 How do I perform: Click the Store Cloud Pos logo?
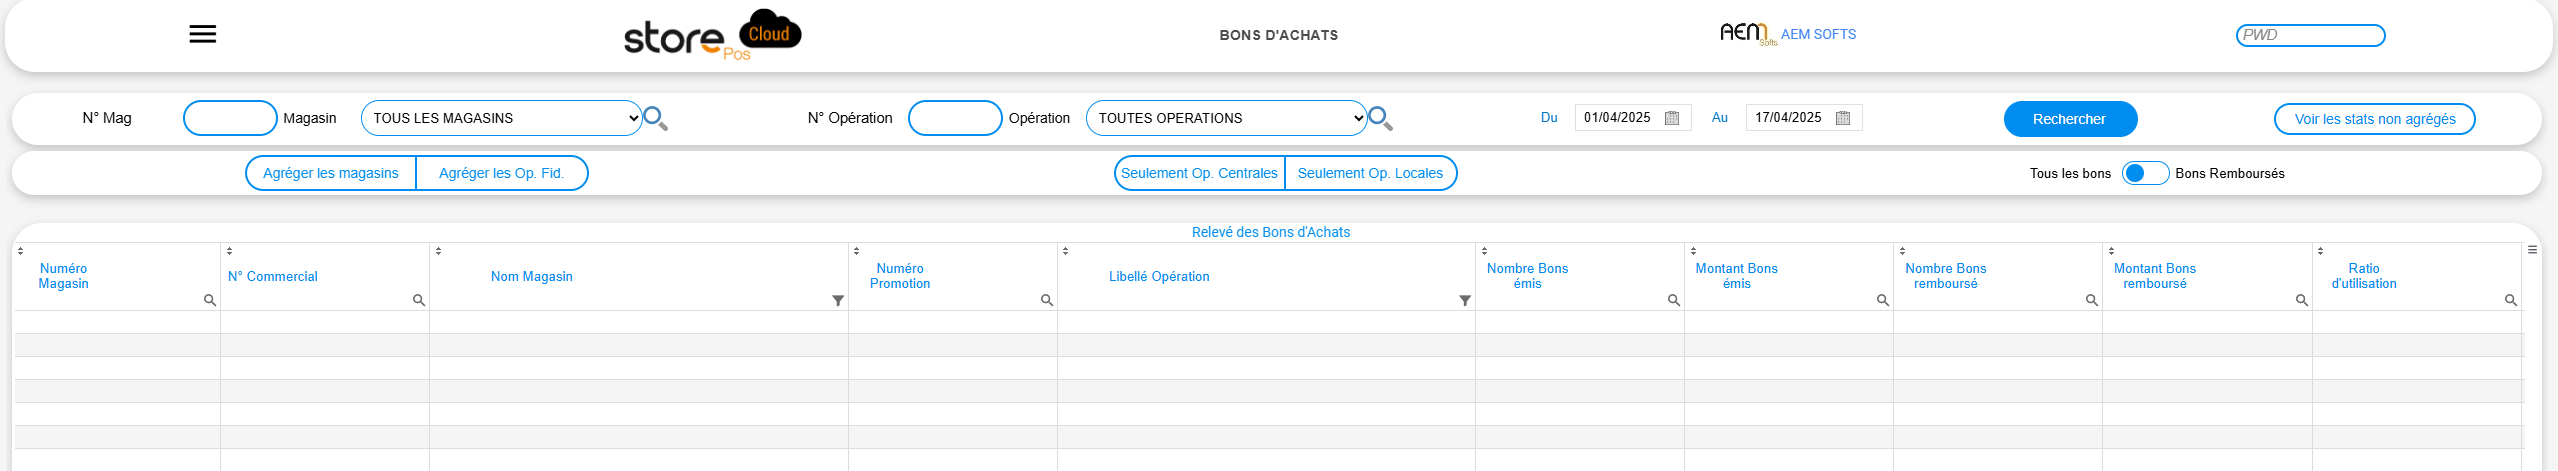(x=712, y=35)
